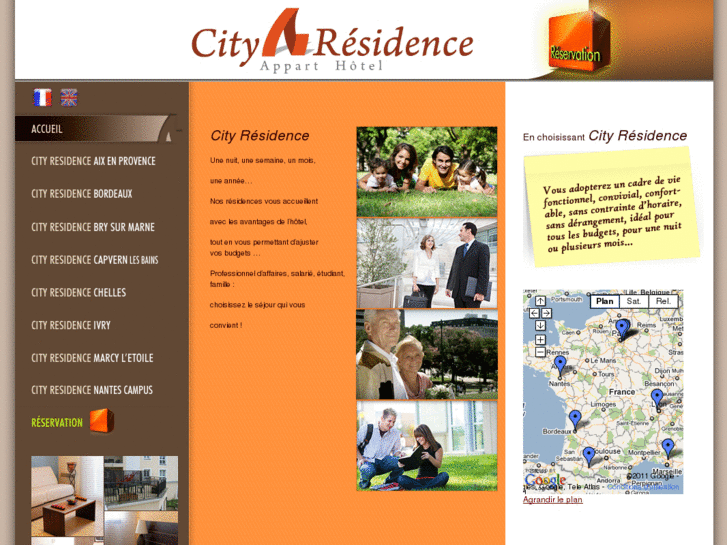Viewport: 727px width, 545px height.
Task: Click the line 'Une nuit, une semaine, un mois,'
Action: pyautogui.click(x=262, y=160)
